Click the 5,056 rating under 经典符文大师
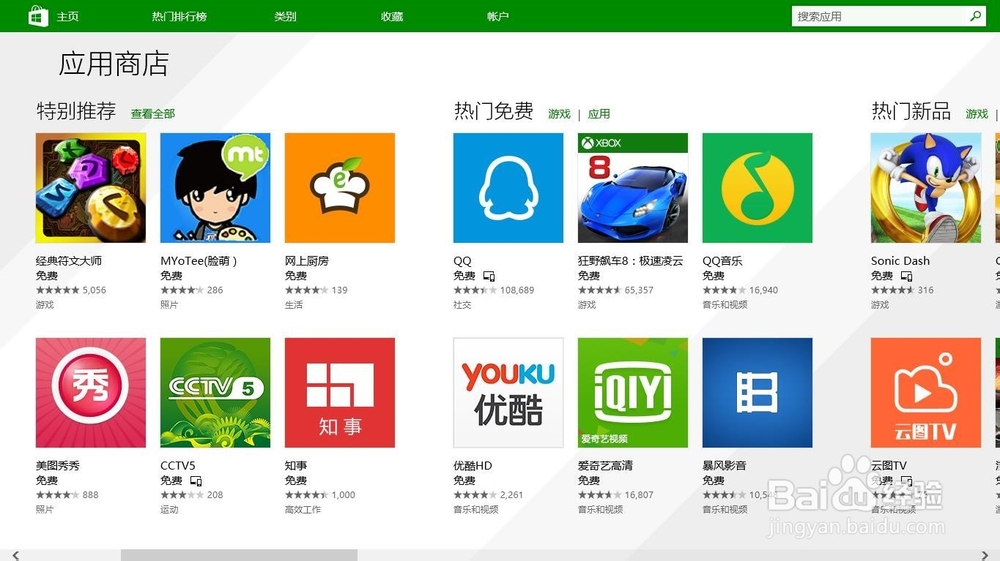 click(x=94, y=290)
